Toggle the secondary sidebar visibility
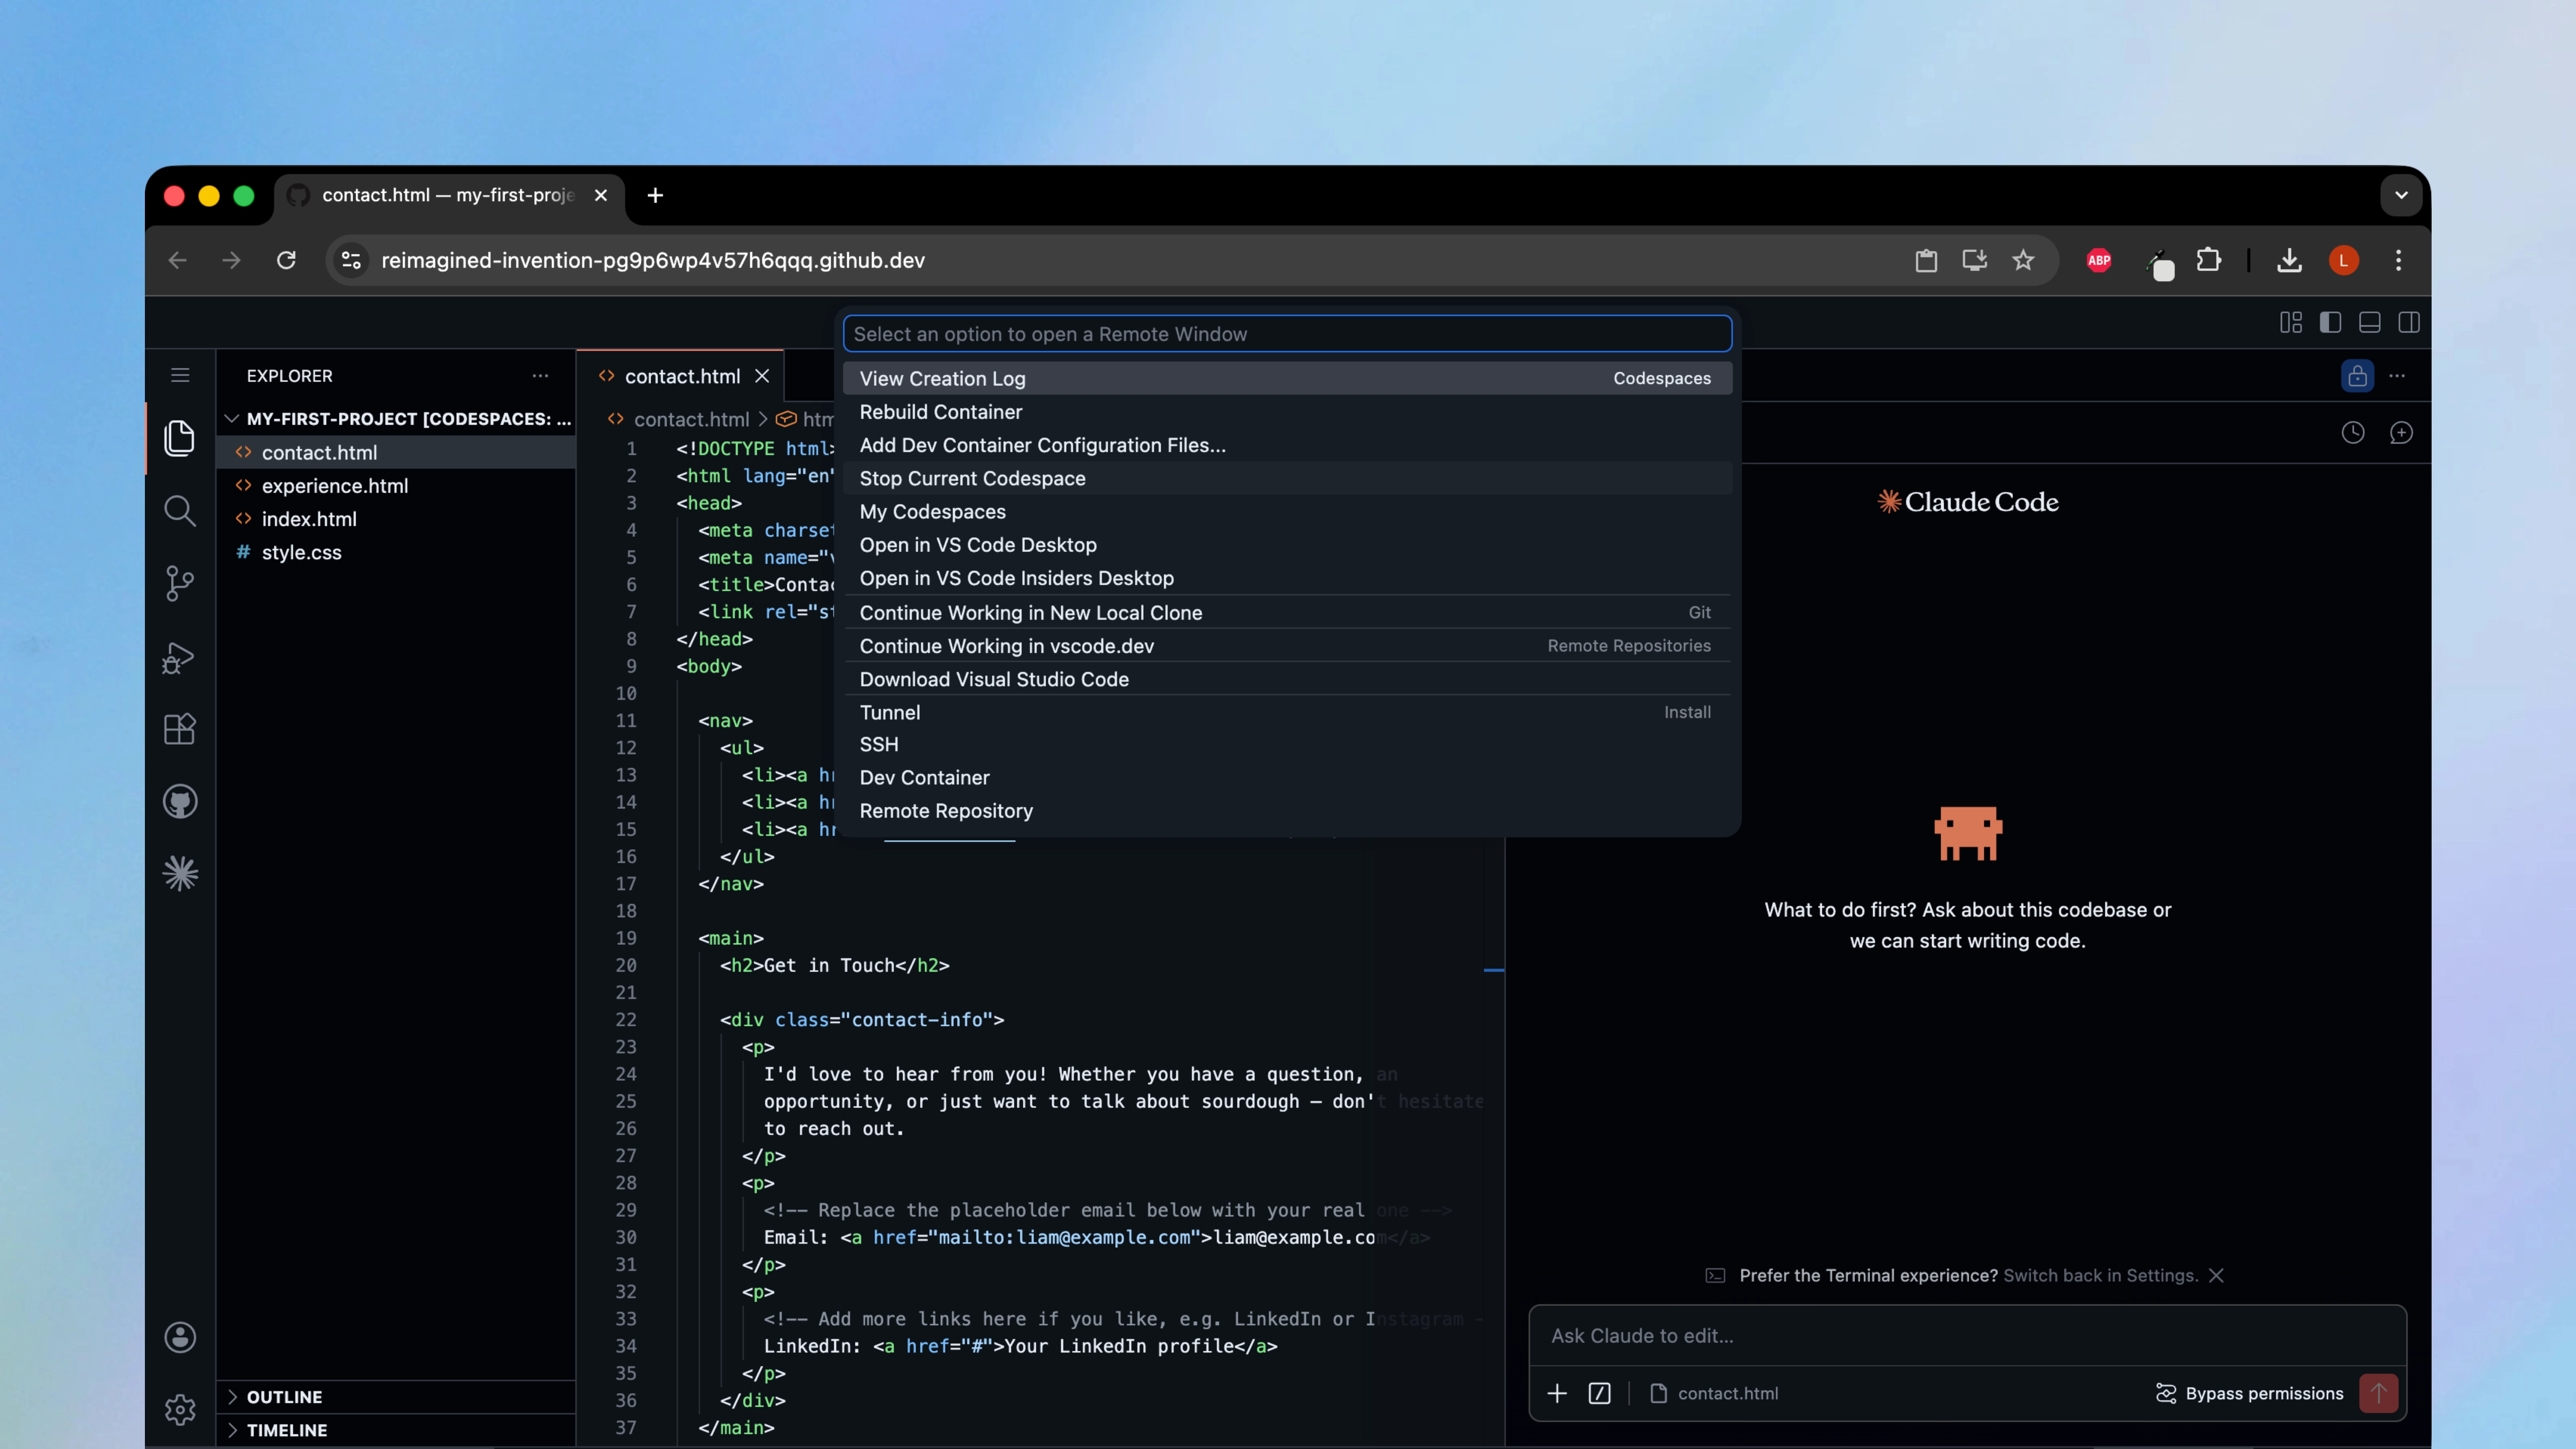This screenshot has width=2576, height=1449. coord(2408,322)
